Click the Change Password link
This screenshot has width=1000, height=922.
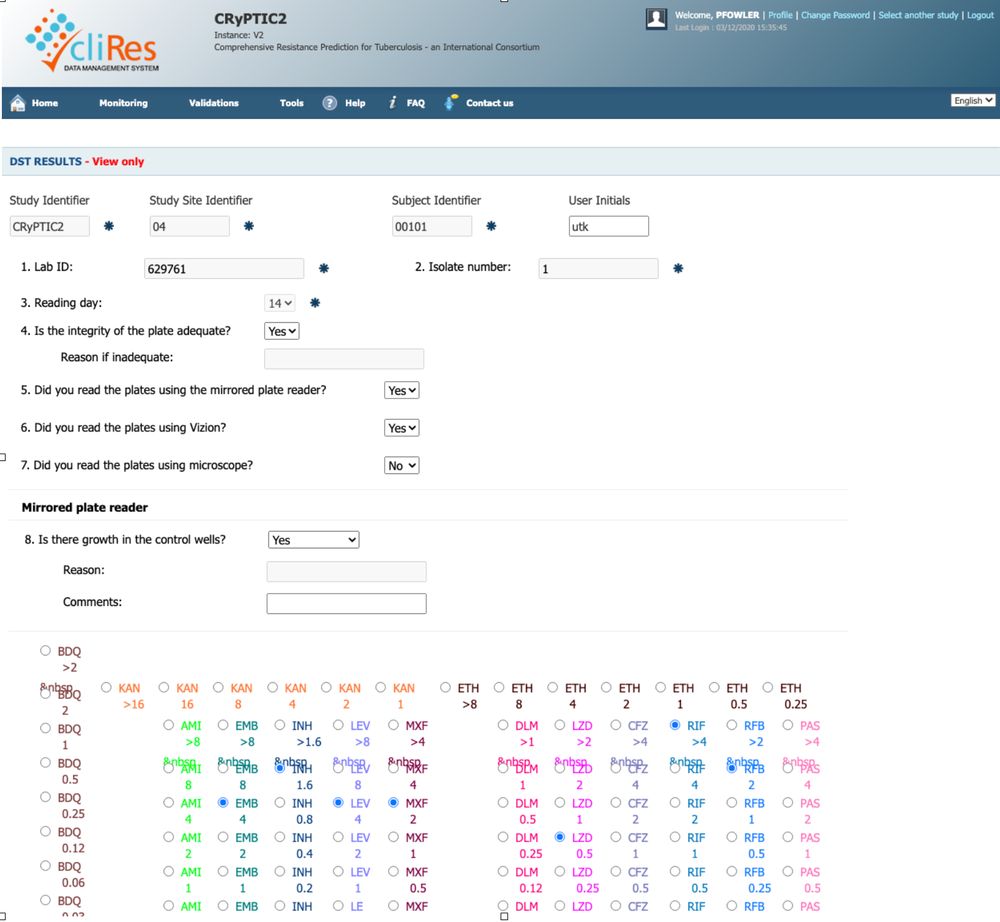[x=835, y=15]
